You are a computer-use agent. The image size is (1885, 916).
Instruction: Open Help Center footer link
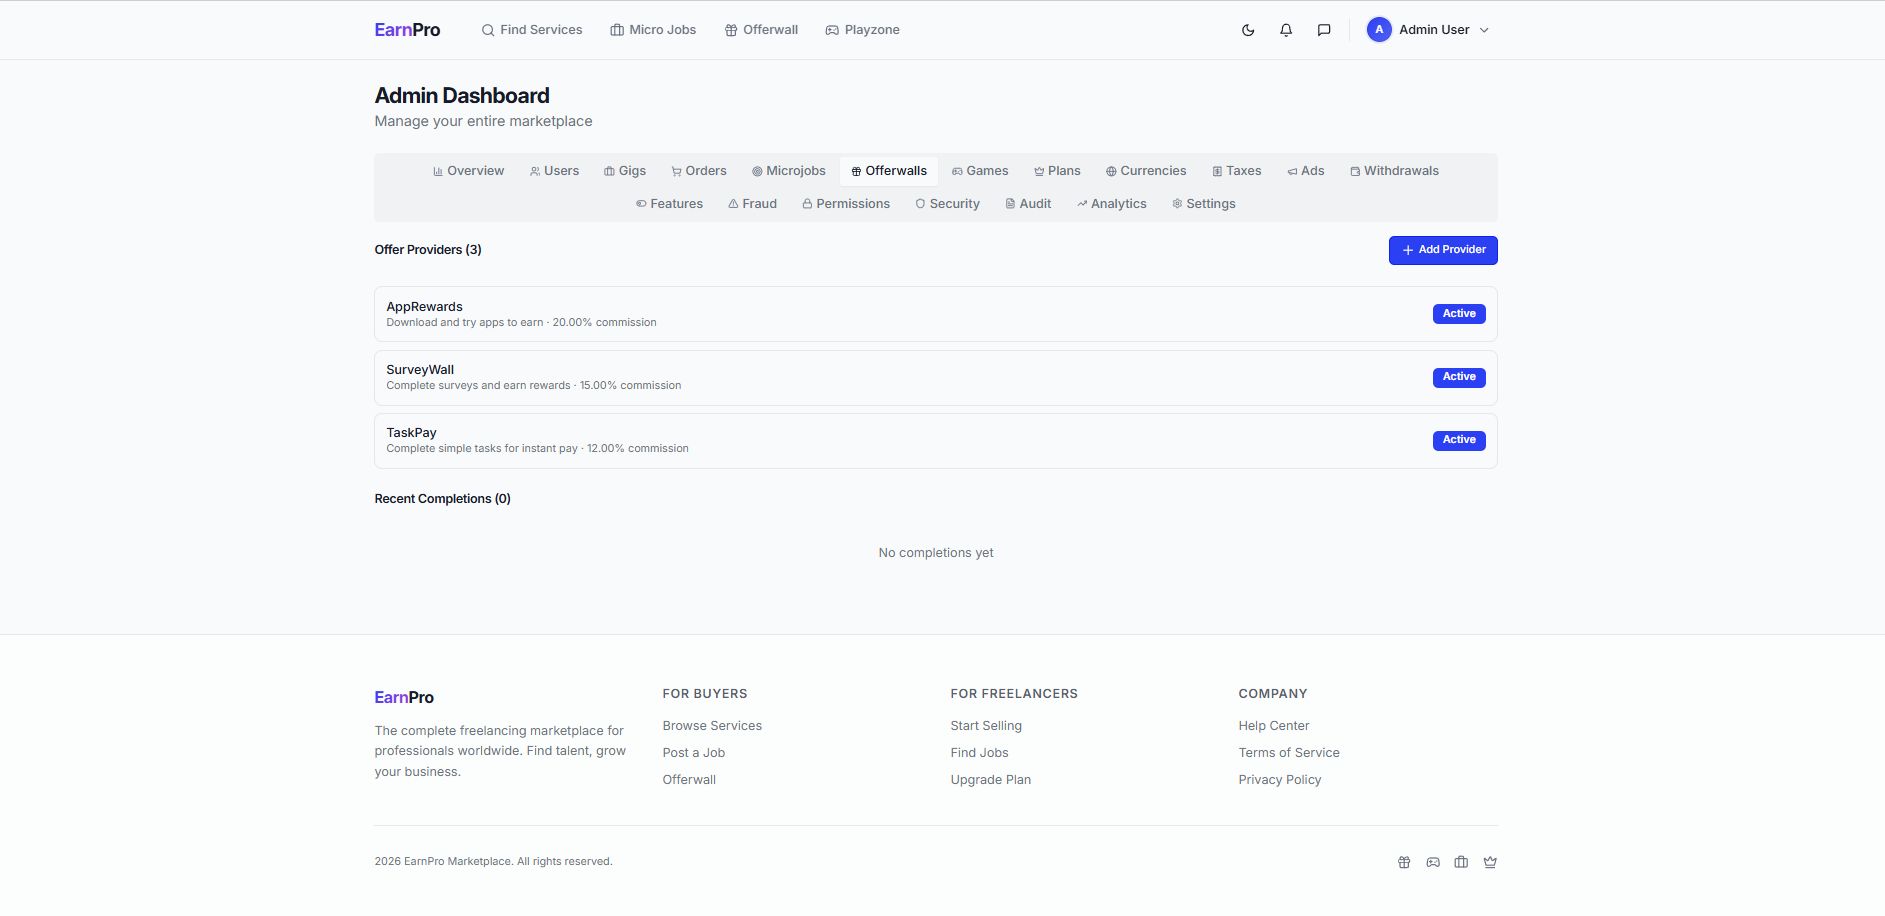(x=1273, y=726)
